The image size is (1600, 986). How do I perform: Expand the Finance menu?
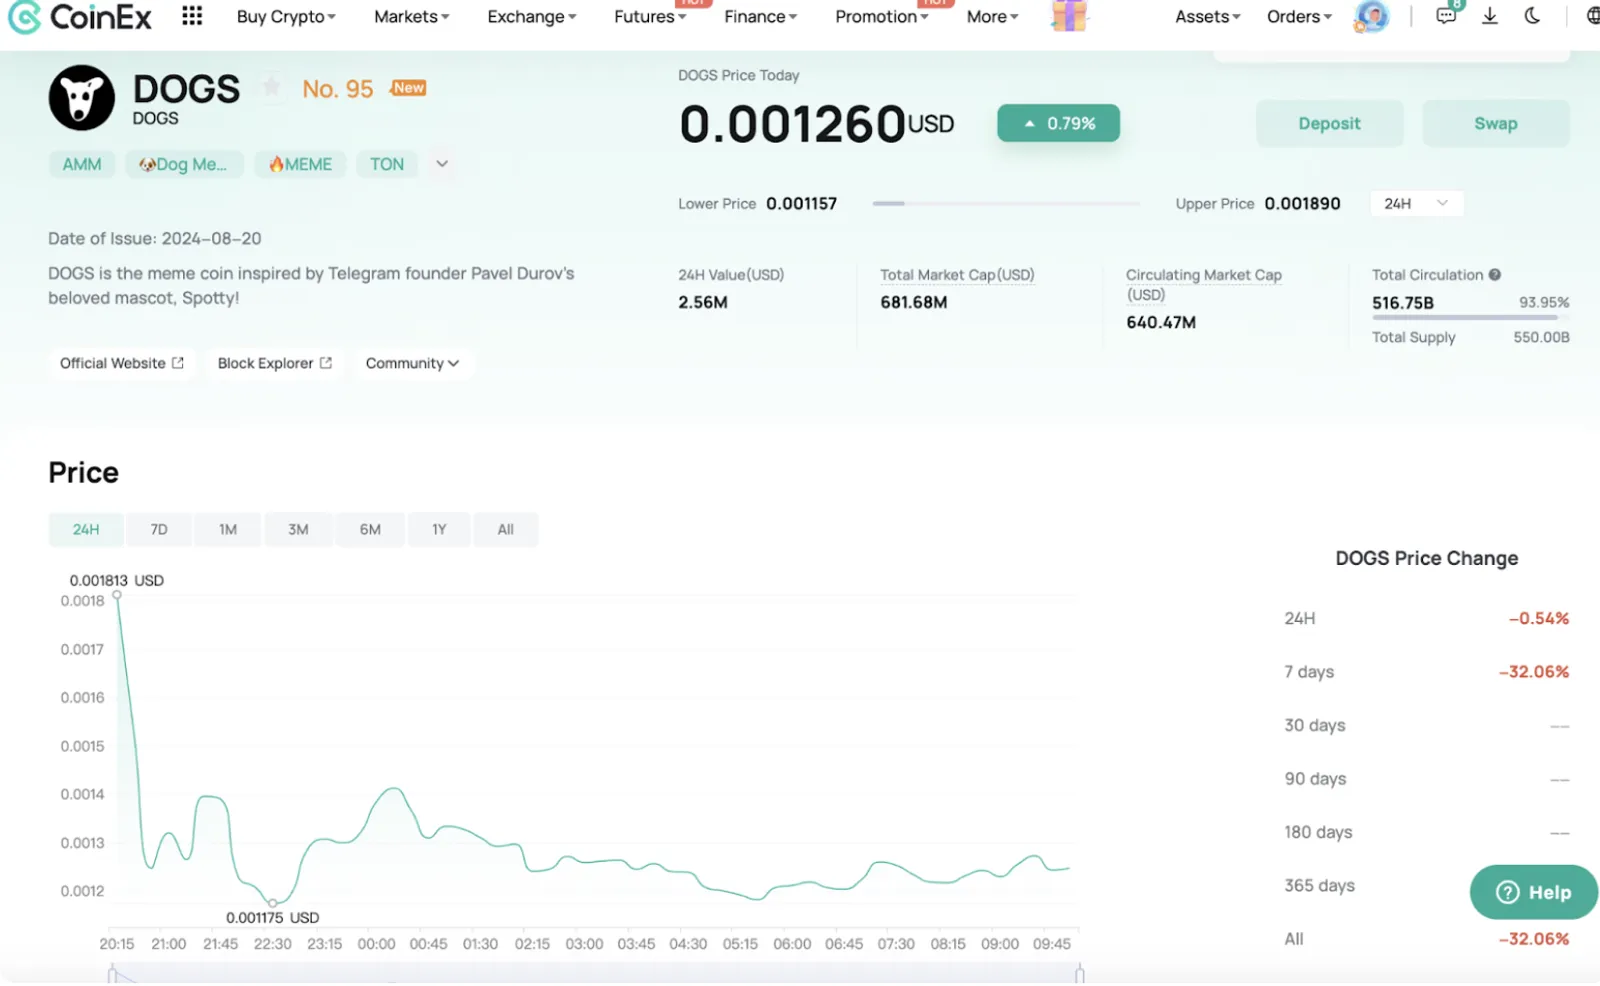coord(761,17)
